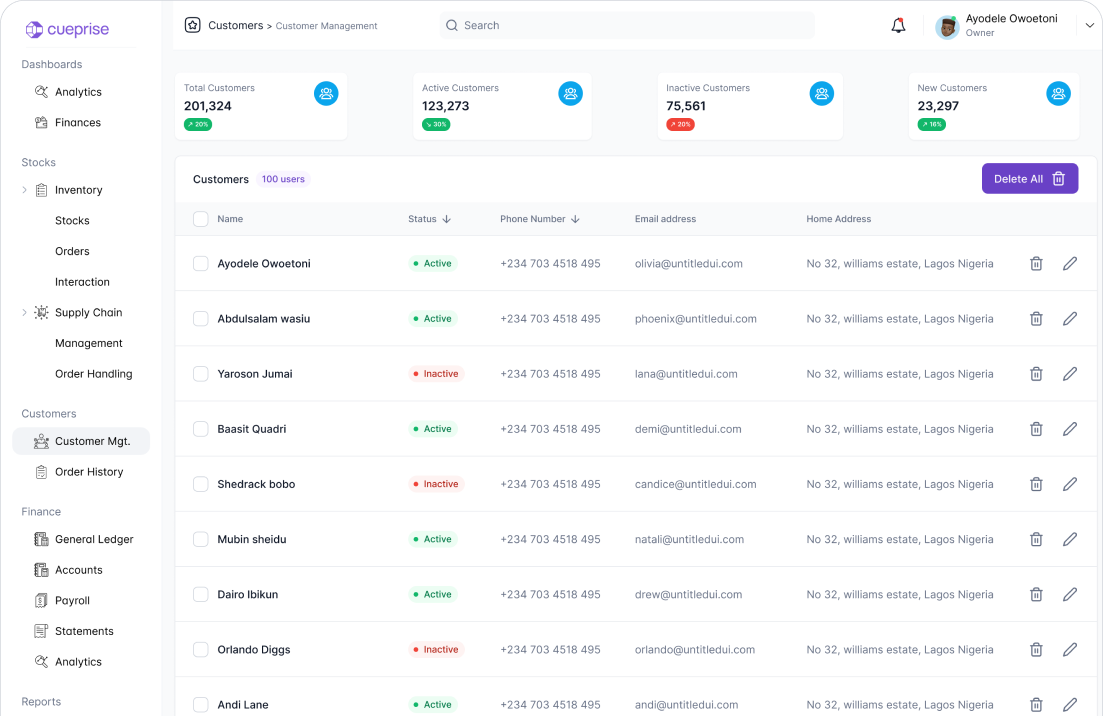Click the Customers breadcrumb link
This screenshot has height=716, width=1103.
pyautogui.click(x=235, y=25)
